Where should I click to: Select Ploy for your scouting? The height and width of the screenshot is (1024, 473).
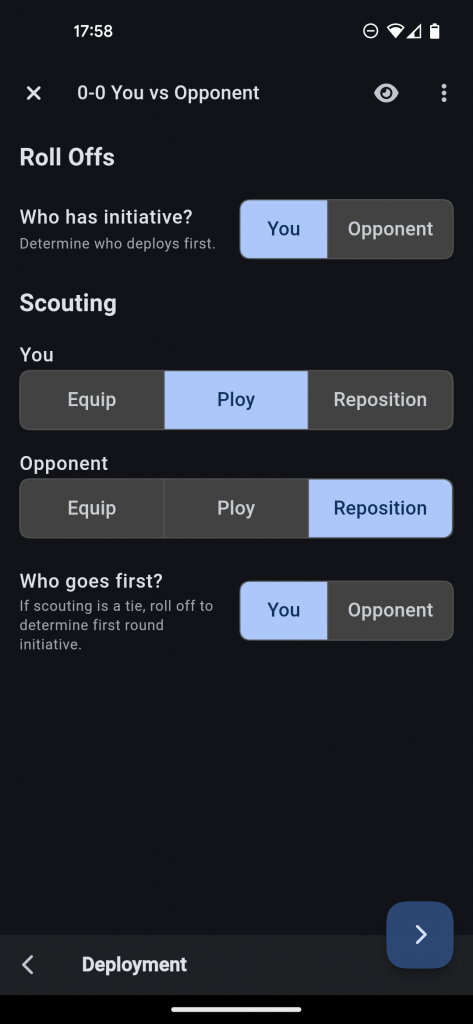pyautogui.click(x=236, y=400)
